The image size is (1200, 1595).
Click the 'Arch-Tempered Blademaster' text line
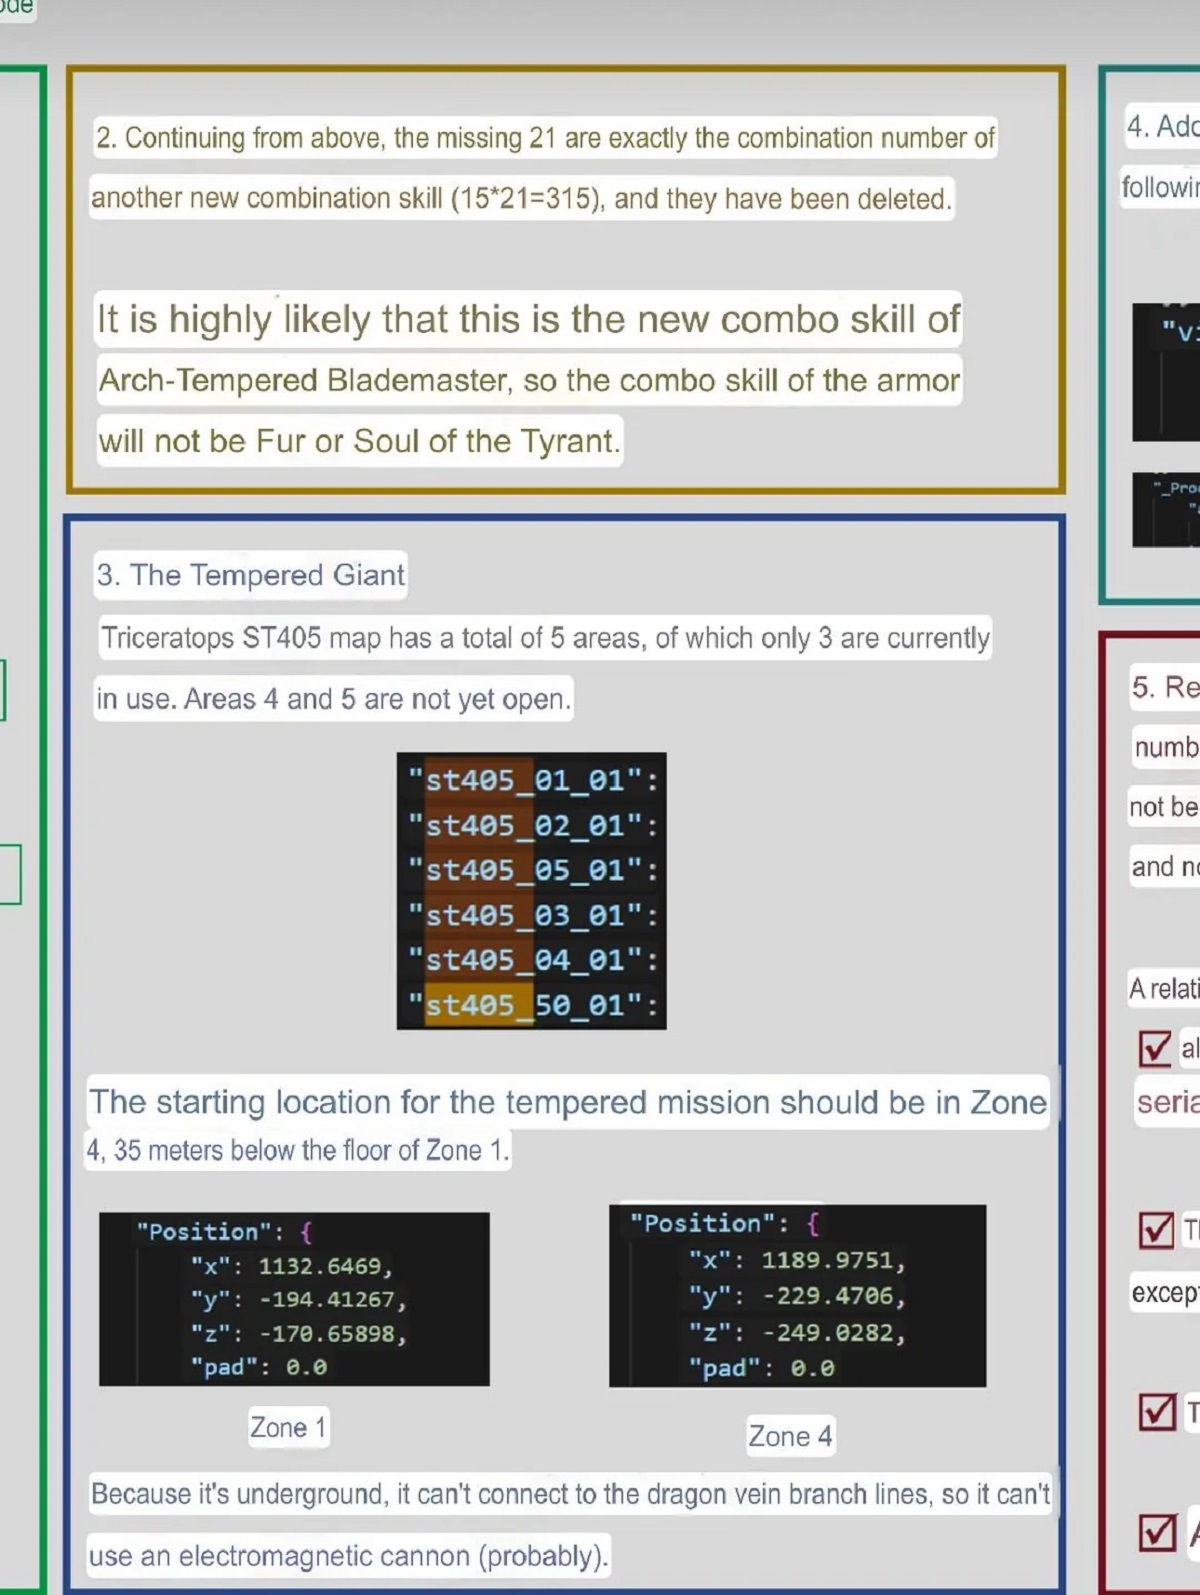528,381
